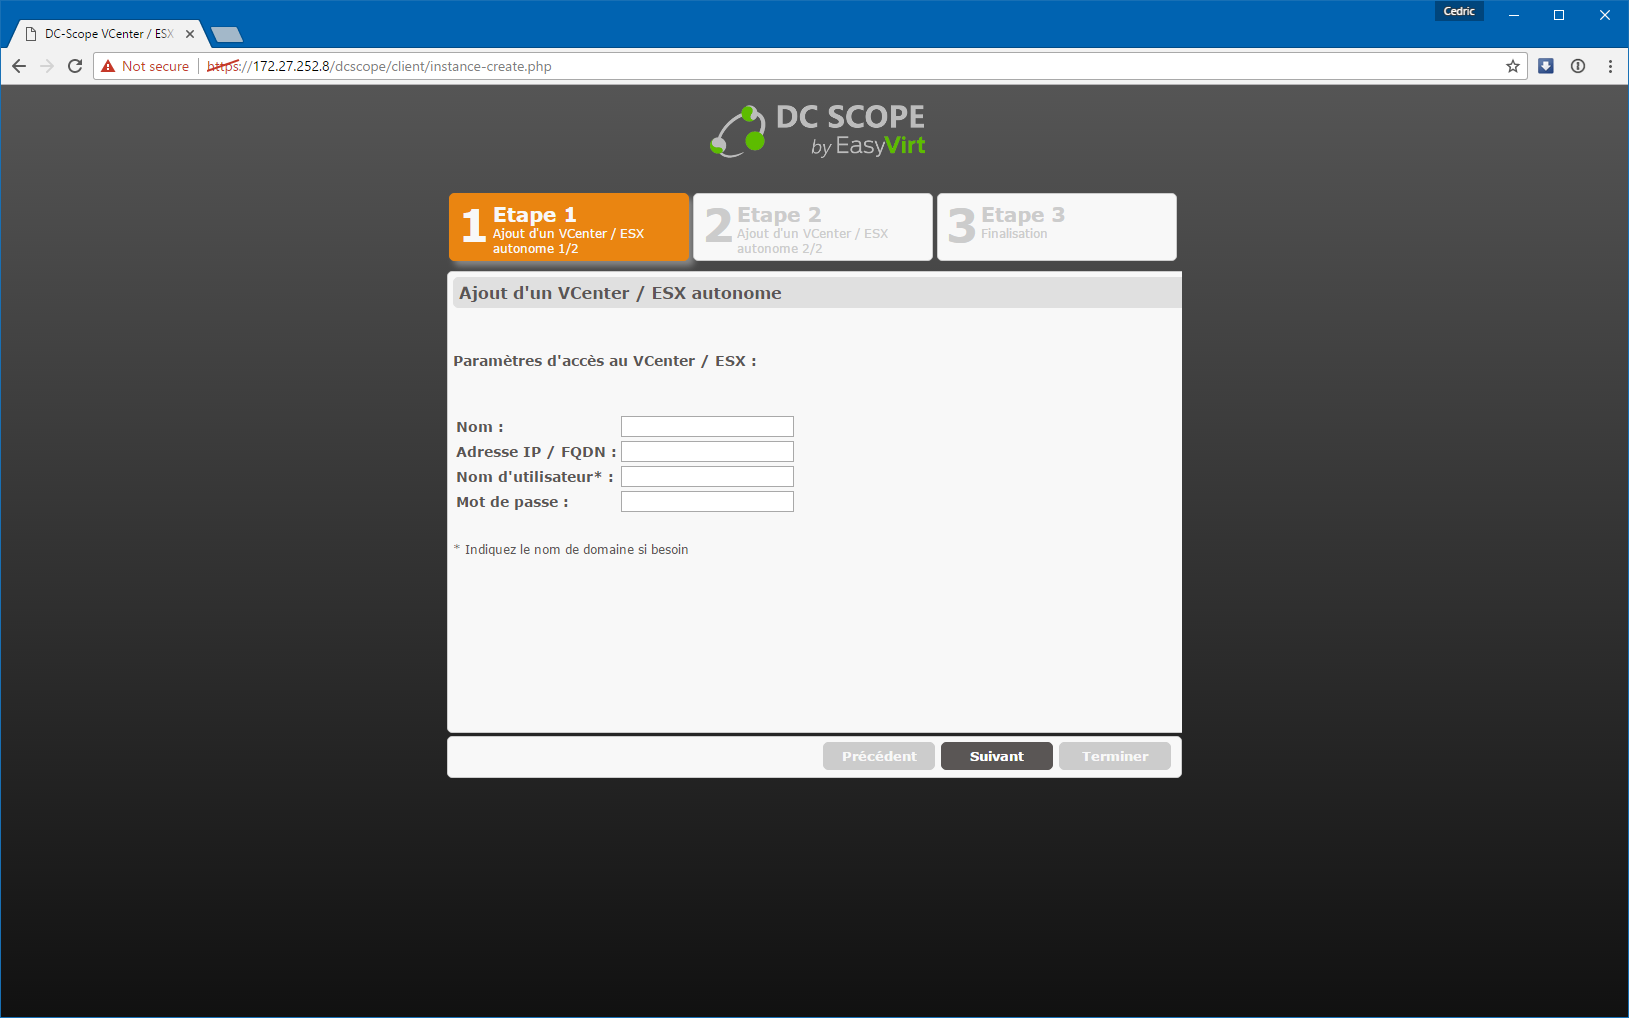The height and width of the screenshot is (1018, 1629).
Task: Reload the current page
Action: pos(75,66)
